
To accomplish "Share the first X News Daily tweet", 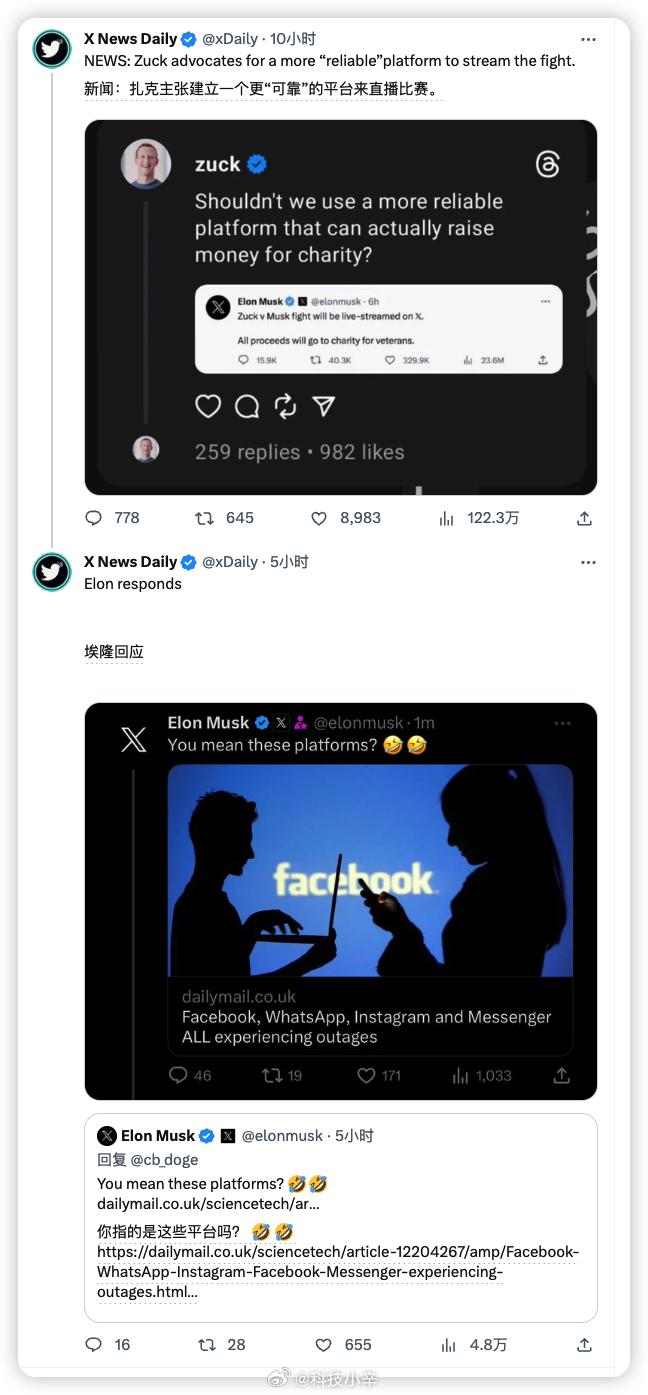I will tap(585, 518).
